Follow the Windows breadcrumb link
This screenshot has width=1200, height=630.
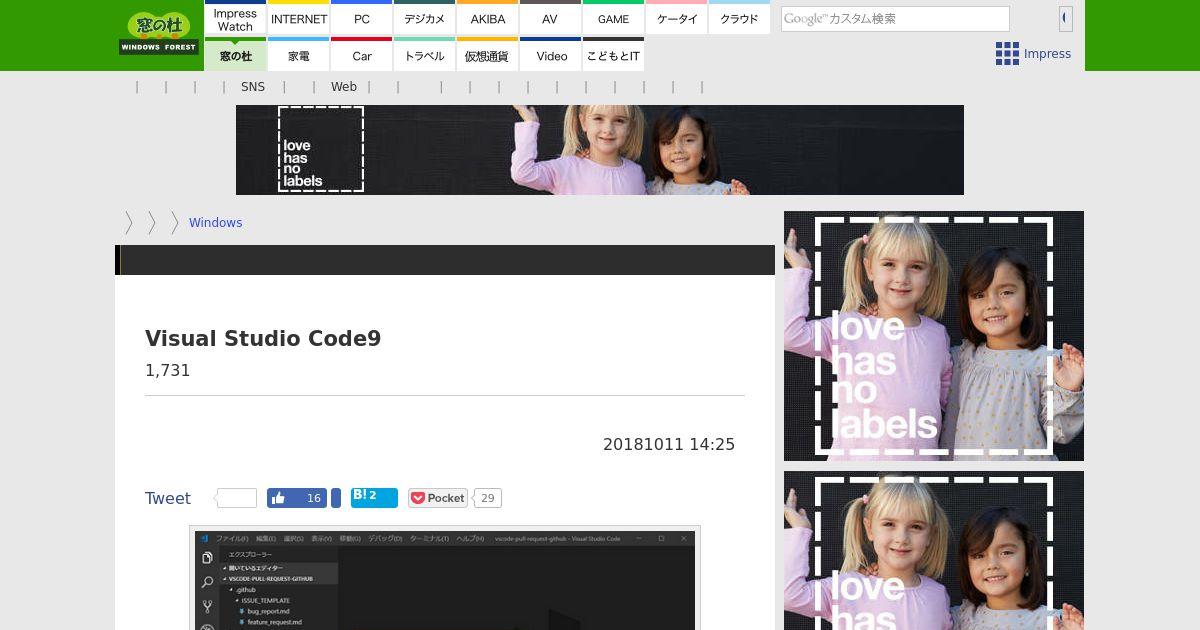click(x=216, y=223)
